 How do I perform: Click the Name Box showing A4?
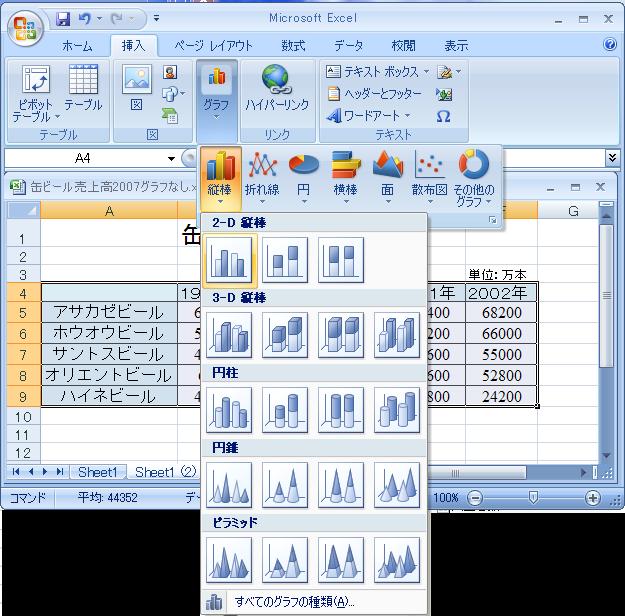83,159
